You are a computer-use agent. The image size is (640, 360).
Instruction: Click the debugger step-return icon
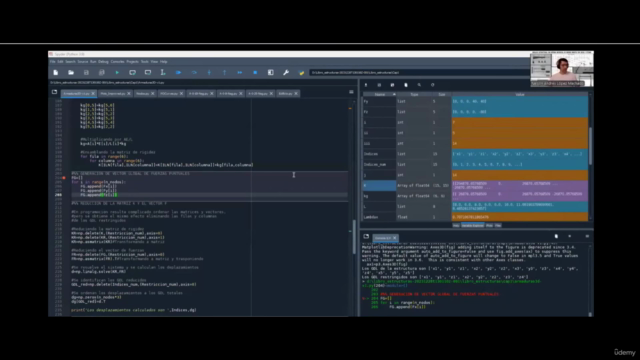224,73
